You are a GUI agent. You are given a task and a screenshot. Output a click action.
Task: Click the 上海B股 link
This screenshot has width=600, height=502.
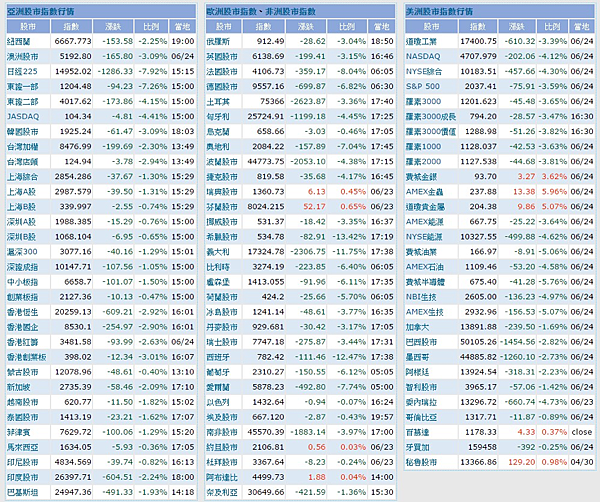(21, 207)
